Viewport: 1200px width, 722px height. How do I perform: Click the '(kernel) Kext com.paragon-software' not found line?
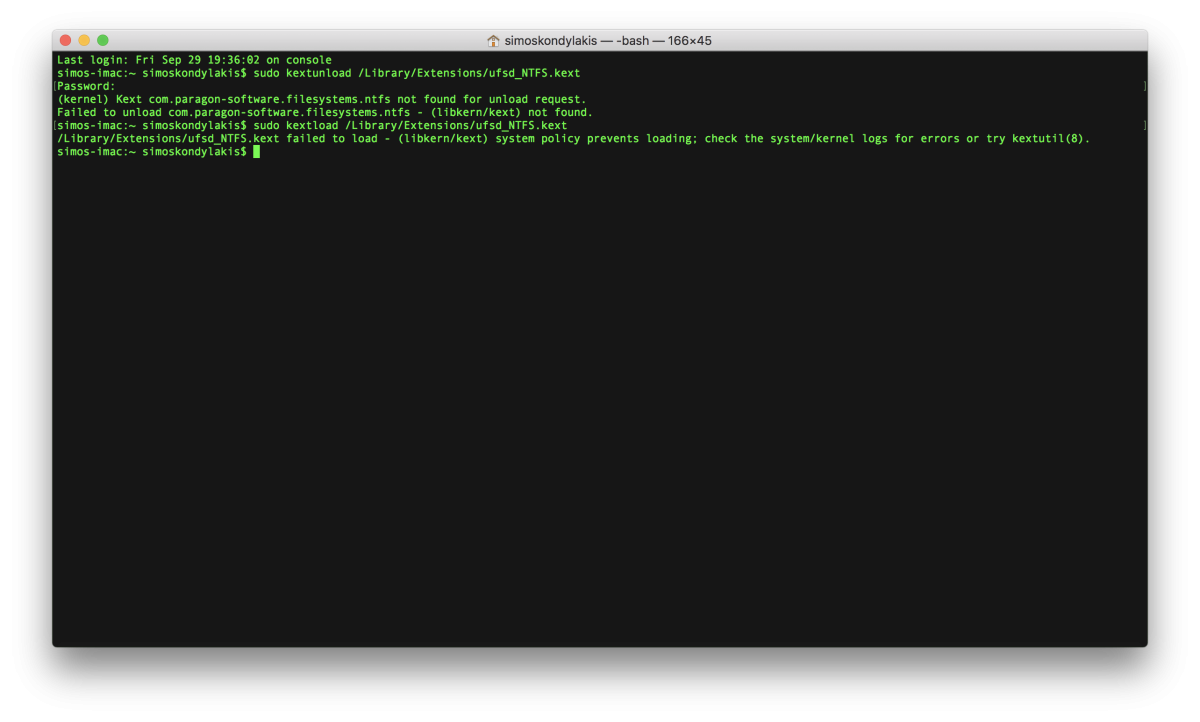(x=321, y=99)
